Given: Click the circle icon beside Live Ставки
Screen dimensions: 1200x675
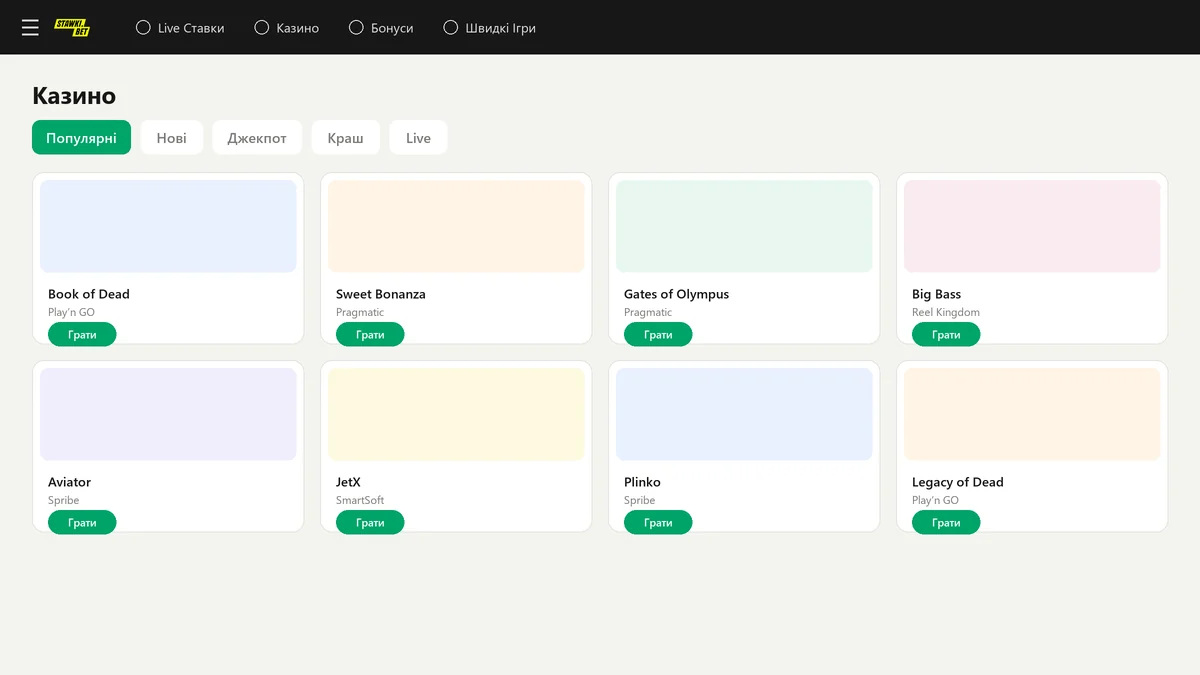Looking at the screenshot, I should click(x=143, y=28).
